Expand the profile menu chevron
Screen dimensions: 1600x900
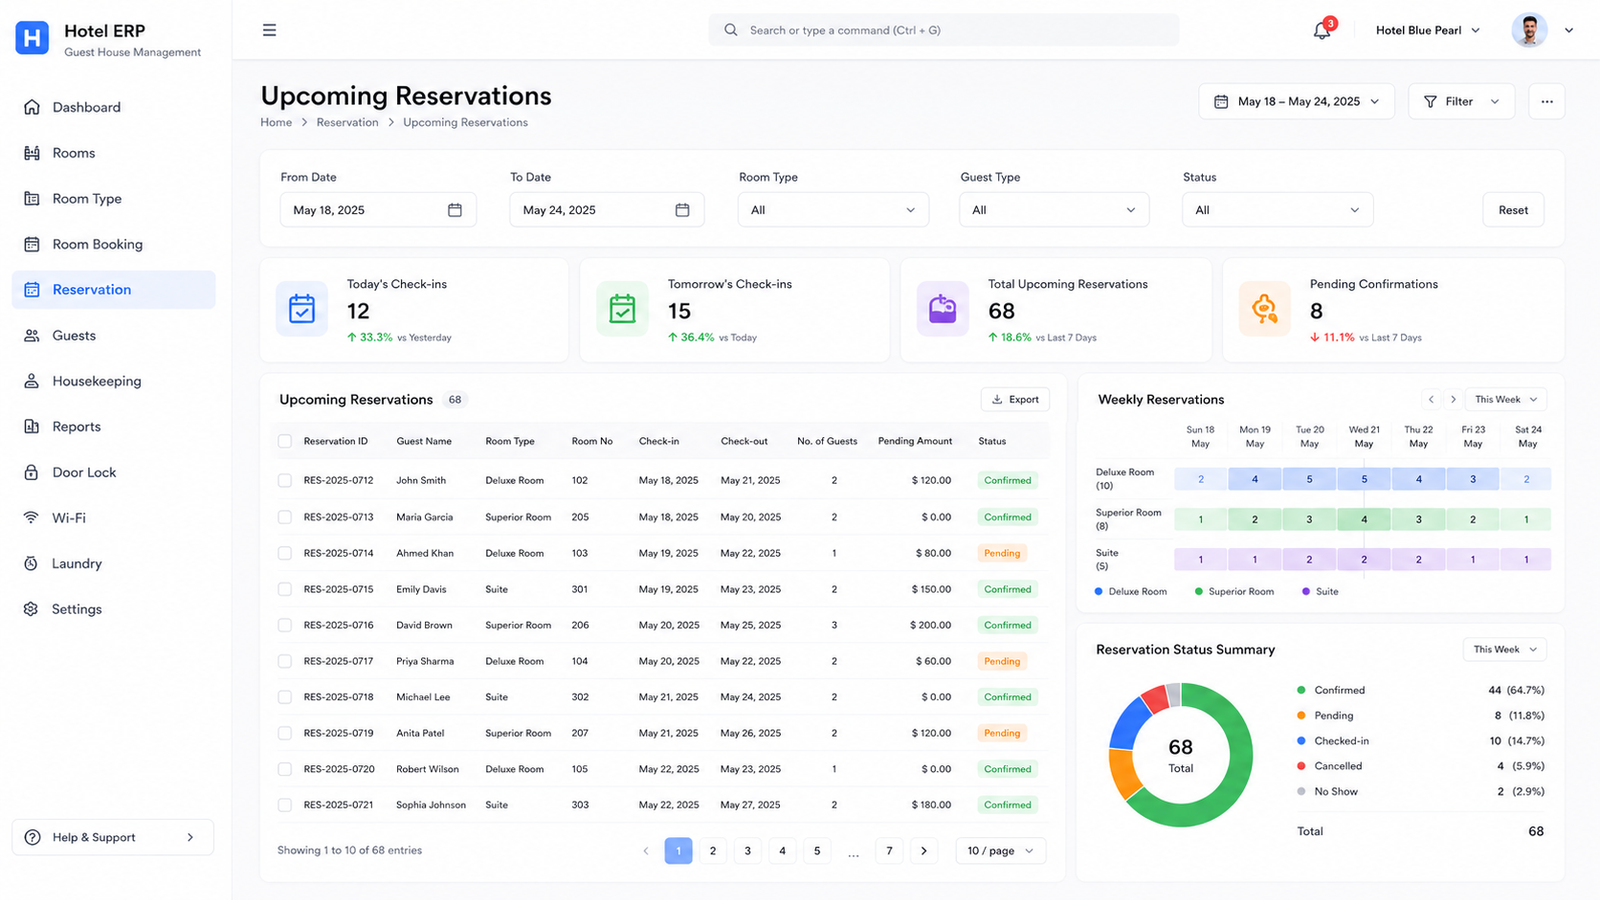click(1569, 30)
